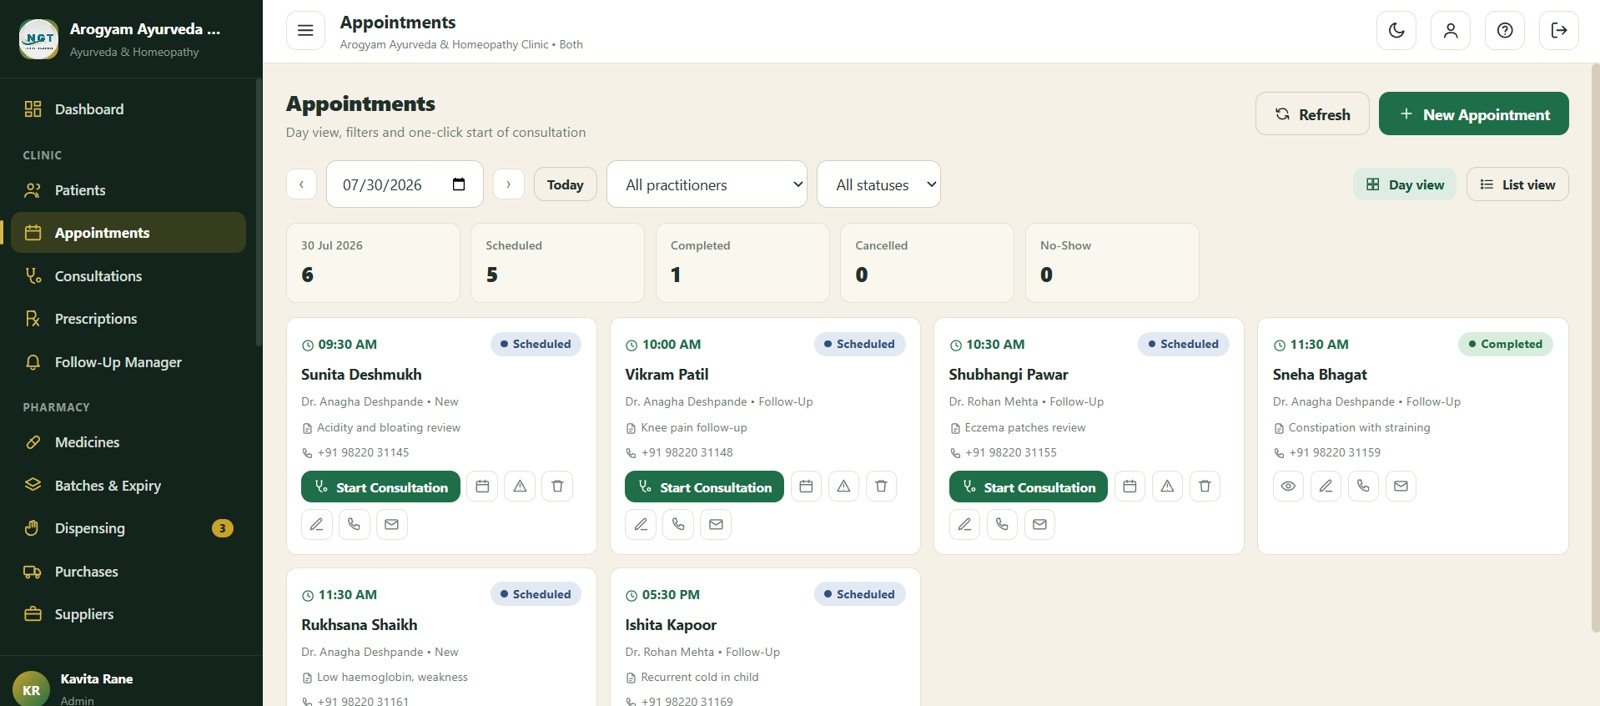View Sneha Bhagat's appointment with eye icon
Screen dimensions: 1600x706
[1288, 486]
